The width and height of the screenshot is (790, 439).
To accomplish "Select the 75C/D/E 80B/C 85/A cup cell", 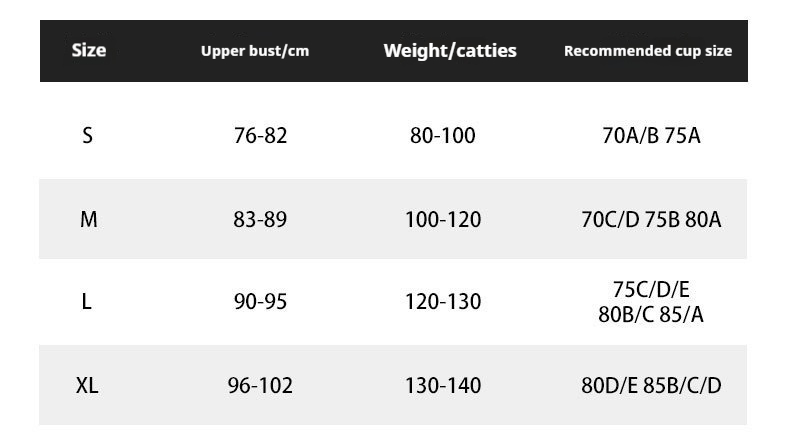I will 651,302.
